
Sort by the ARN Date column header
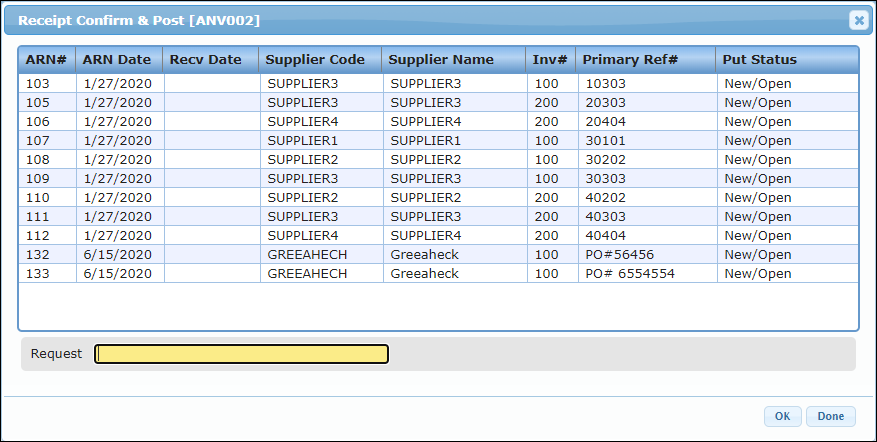[117, 60]
